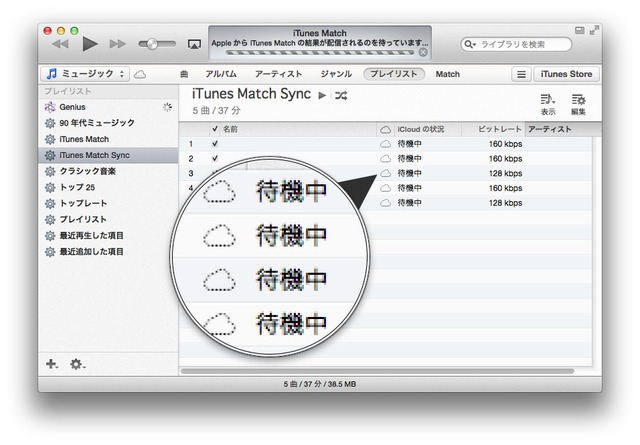Select the プレイリスト tab

click(394, 74)
